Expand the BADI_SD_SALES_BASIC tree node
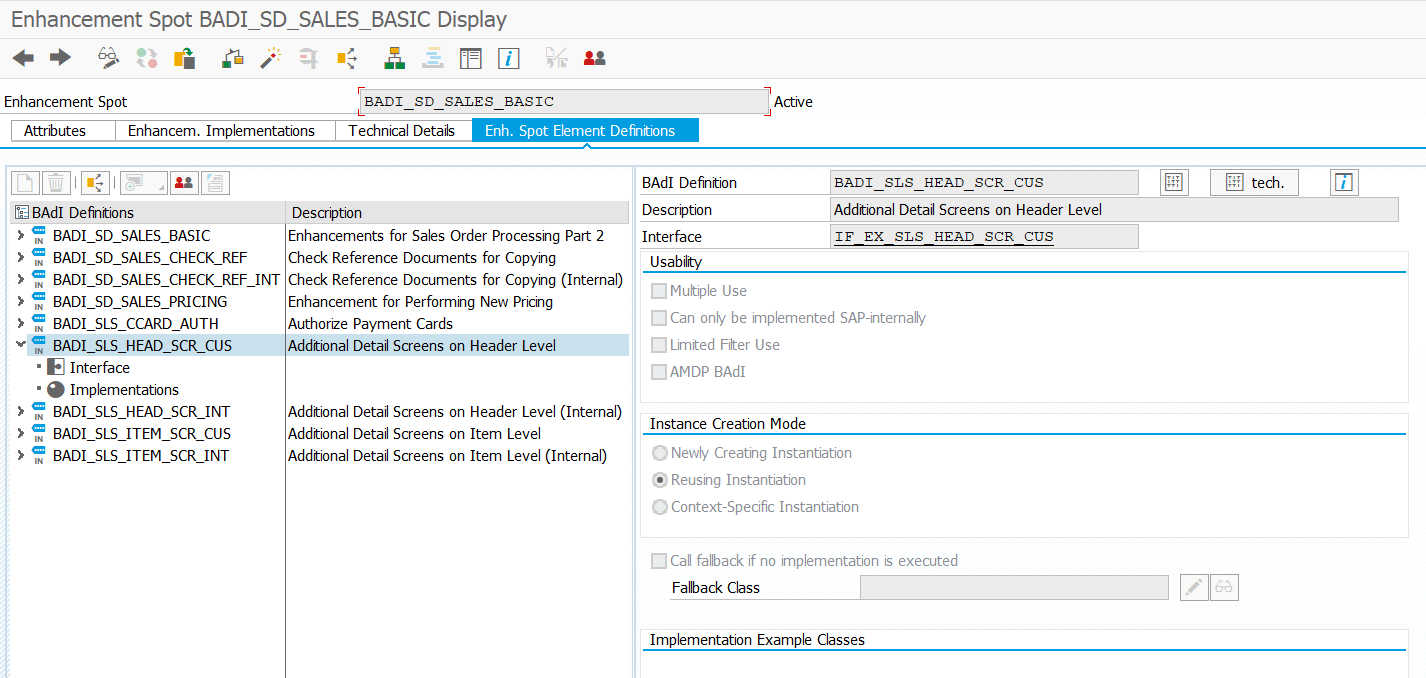The height and width of the screenshot is (678, 1426). click(x=20, y=236)
